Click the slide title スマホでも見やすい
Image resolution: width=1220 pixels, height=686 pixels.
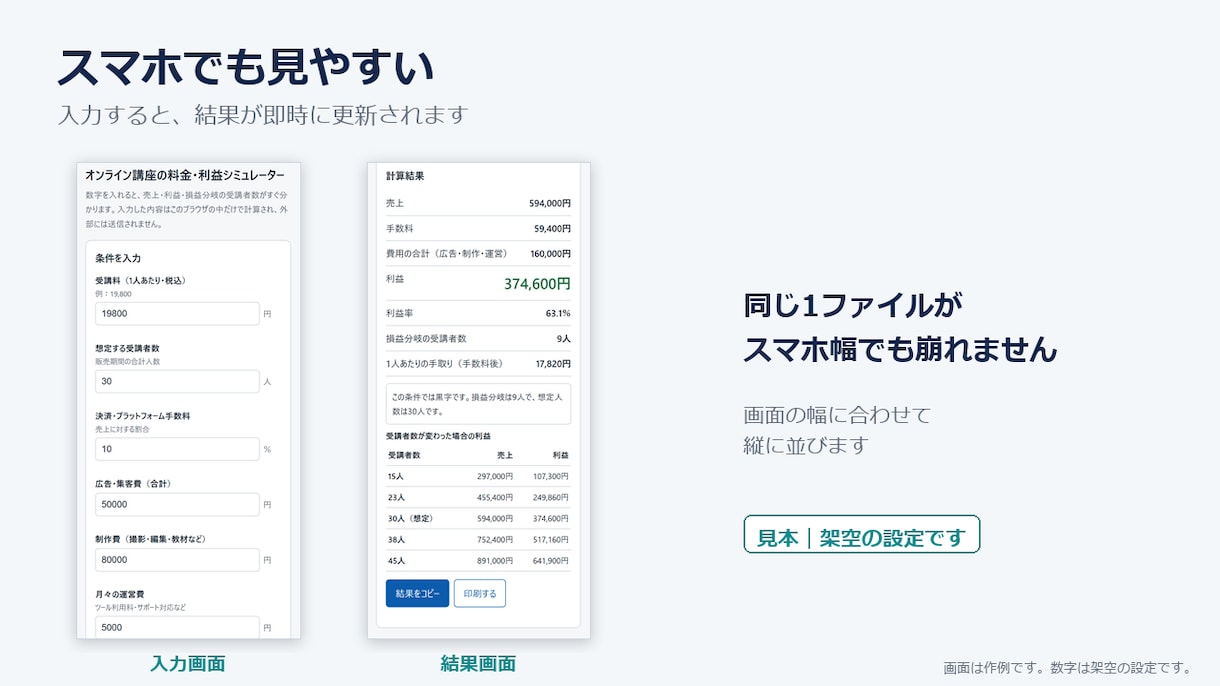245,67
